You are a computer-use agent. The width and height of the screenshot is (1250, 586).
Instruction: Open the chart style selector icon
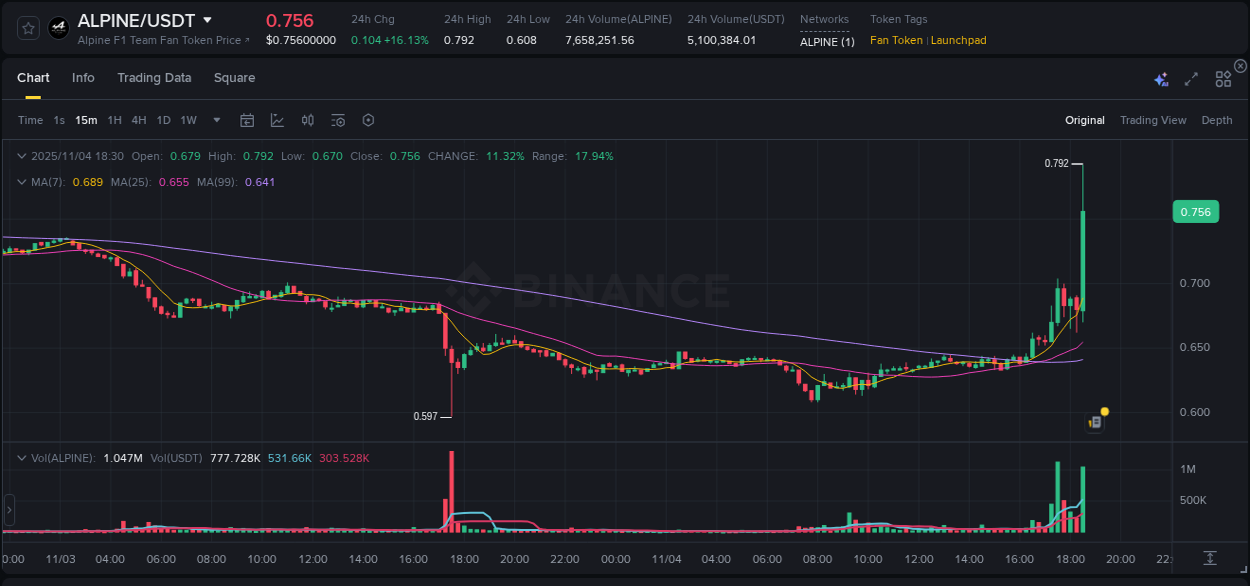(277, 120)
